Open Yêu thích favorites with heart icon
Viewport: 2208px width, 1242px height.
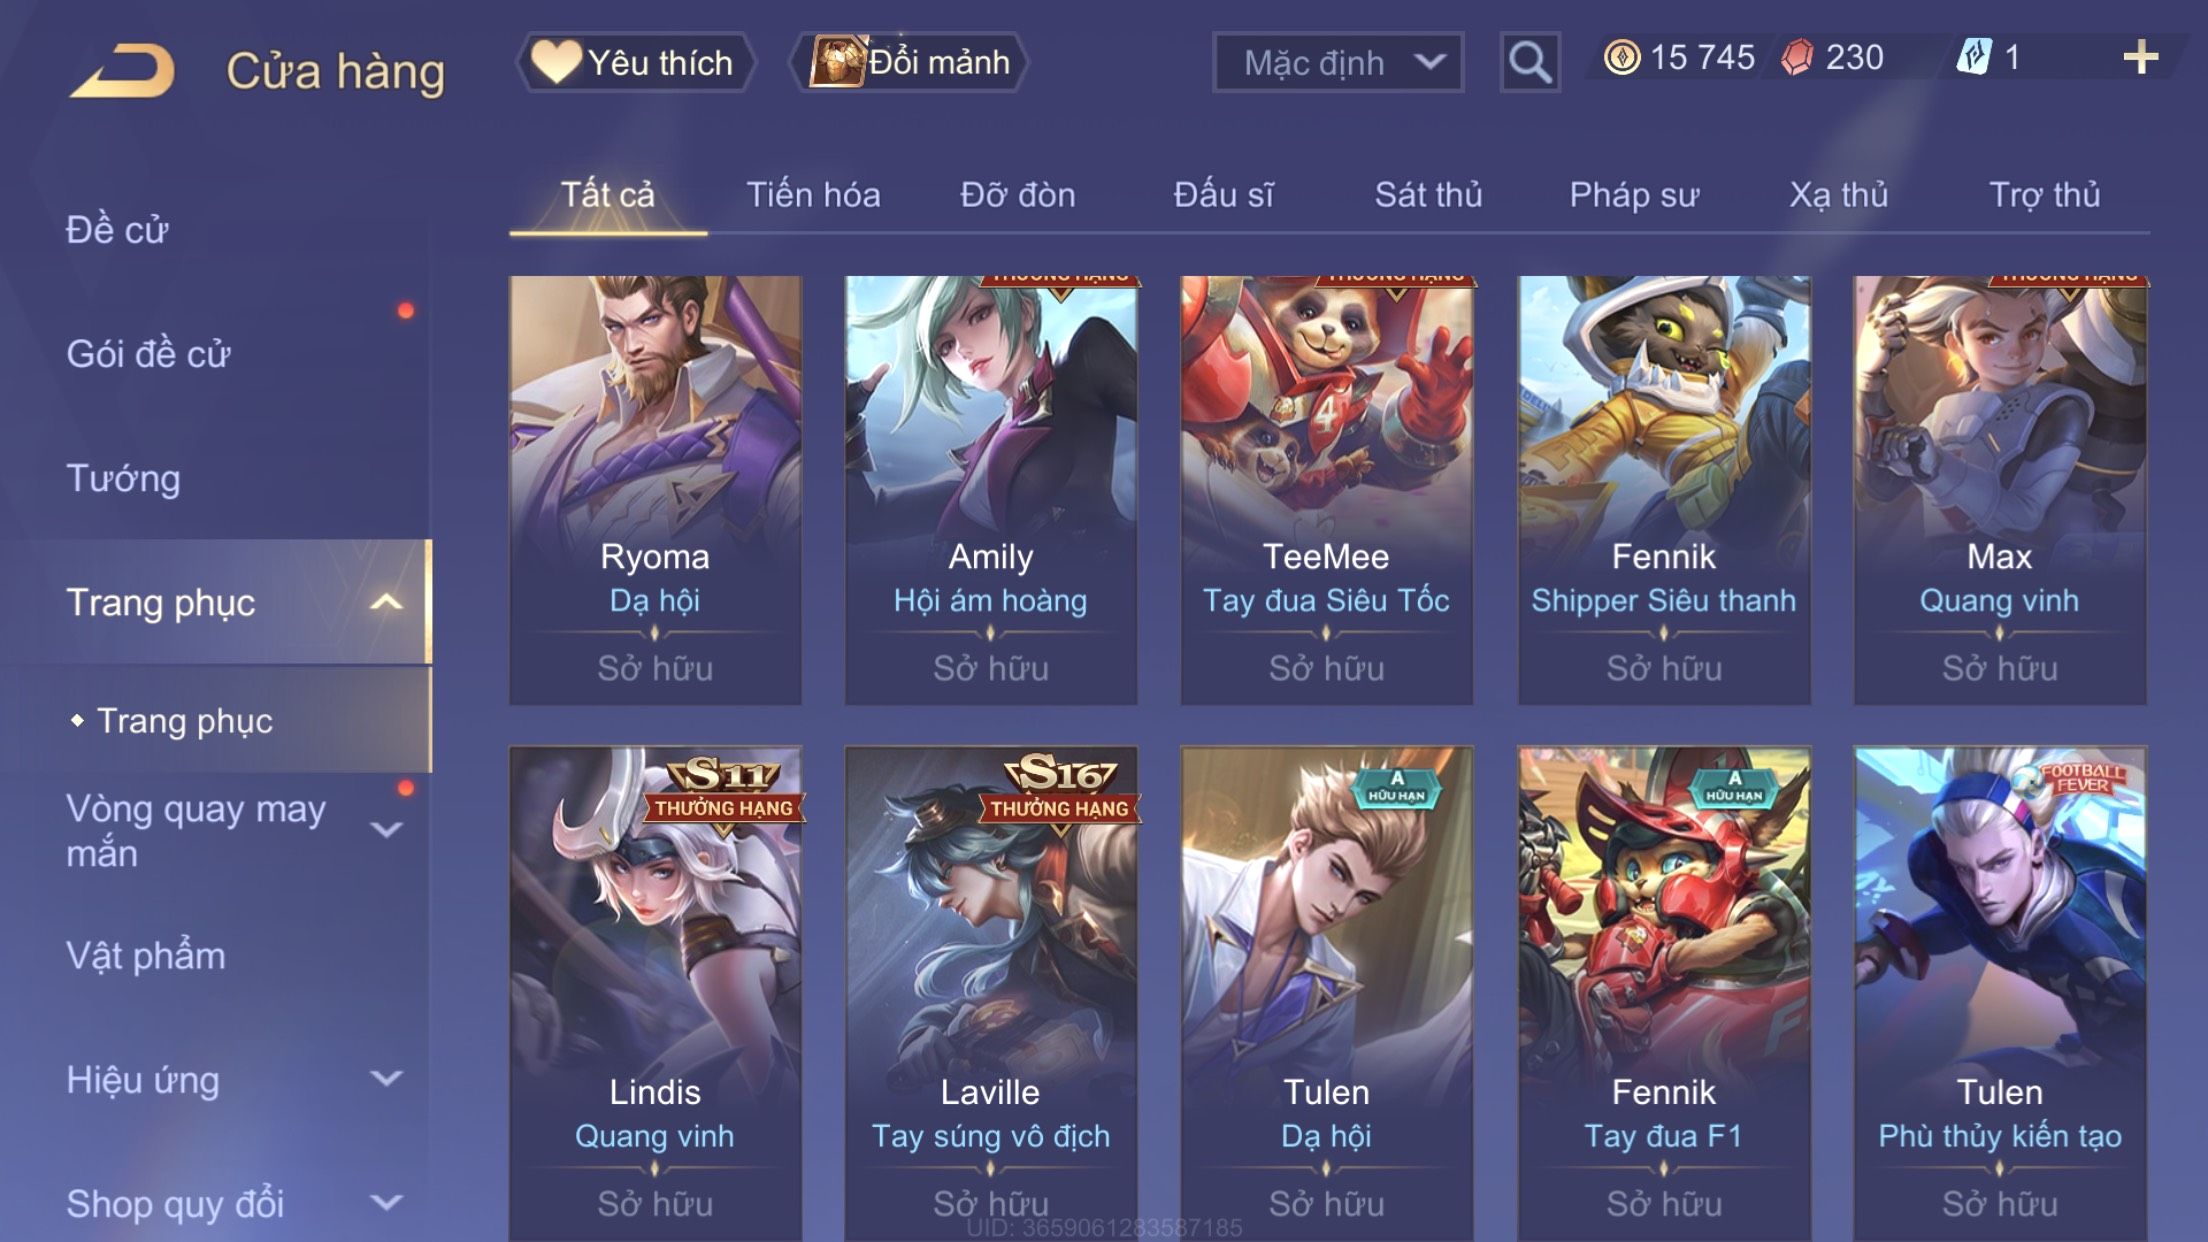(635, 62)
